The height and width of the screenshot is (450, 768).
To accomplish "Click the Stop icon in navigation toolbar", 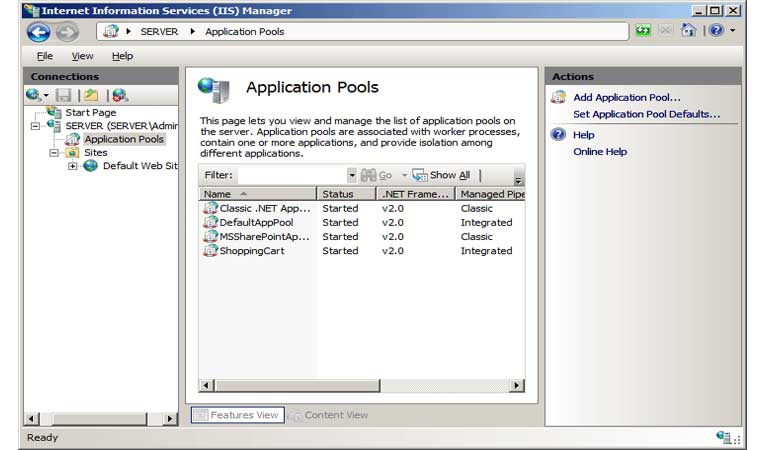I will pyautogui.click(x=665, y=31).
